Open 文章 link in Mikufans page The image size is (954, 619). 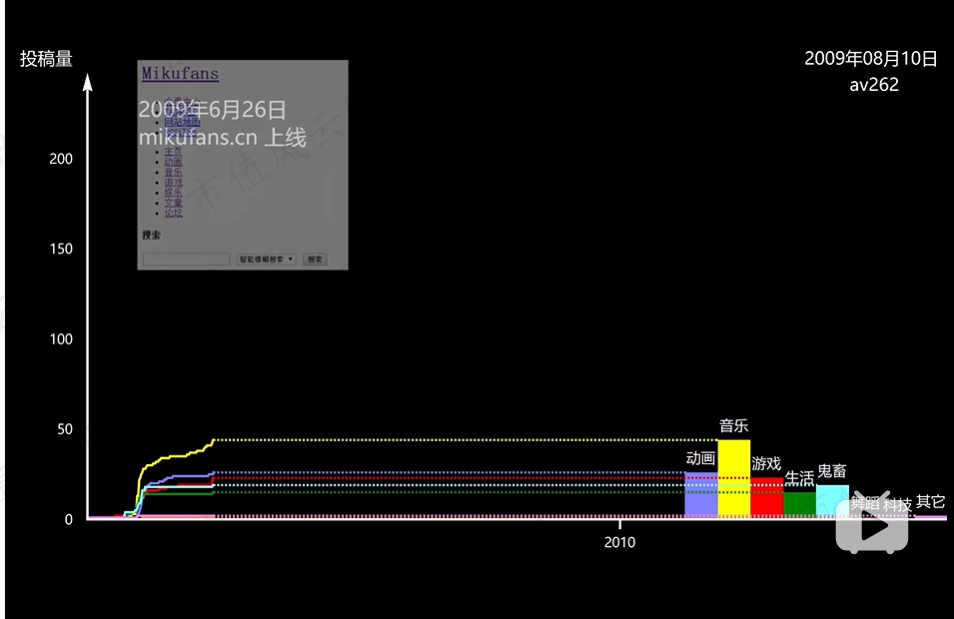click(x=173, y=203)
